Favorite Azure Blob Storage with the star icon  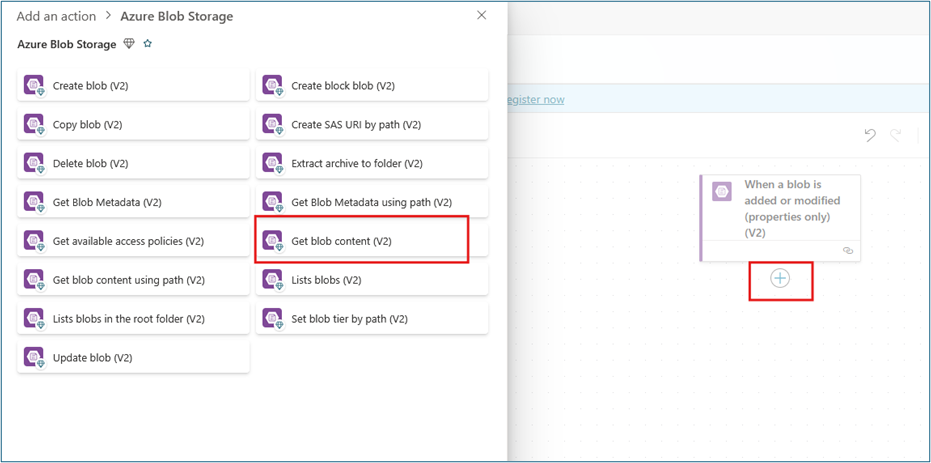(x=148, y=43)
